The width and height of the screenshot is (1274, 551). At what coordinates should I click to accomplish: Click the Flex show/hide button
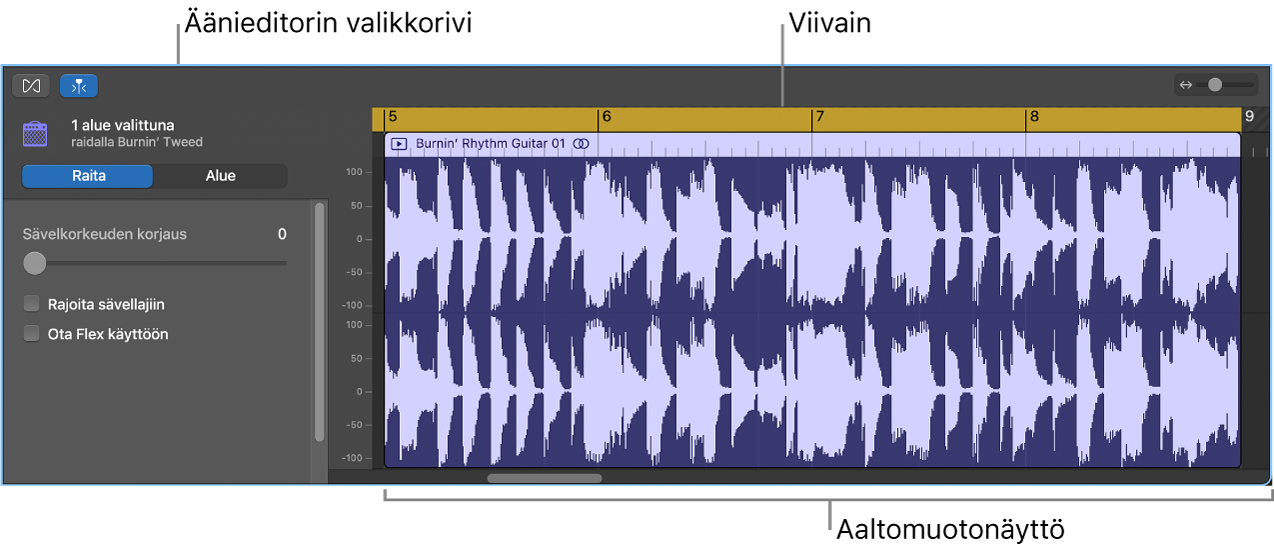click(x=31, y=86)
